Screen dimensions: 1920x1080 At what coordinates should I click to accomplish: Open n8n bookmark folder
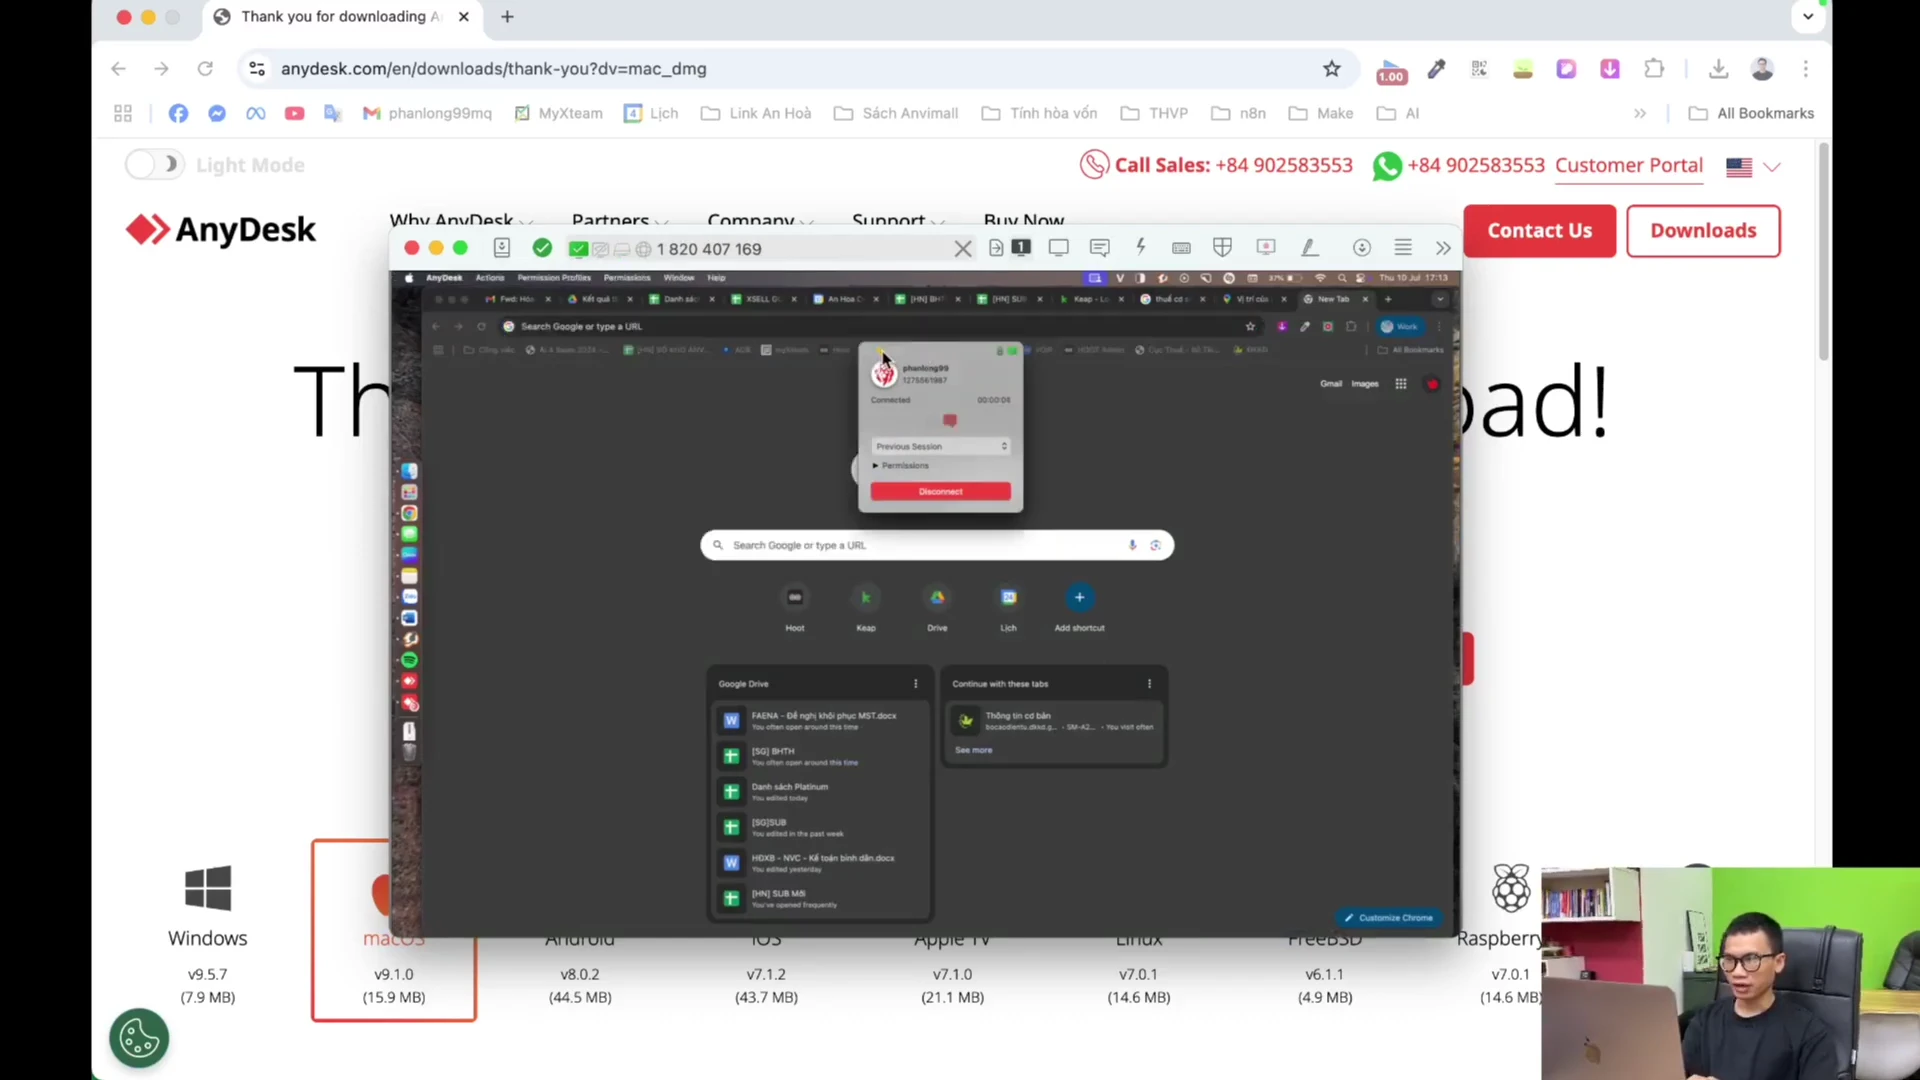coord(1238,114)
